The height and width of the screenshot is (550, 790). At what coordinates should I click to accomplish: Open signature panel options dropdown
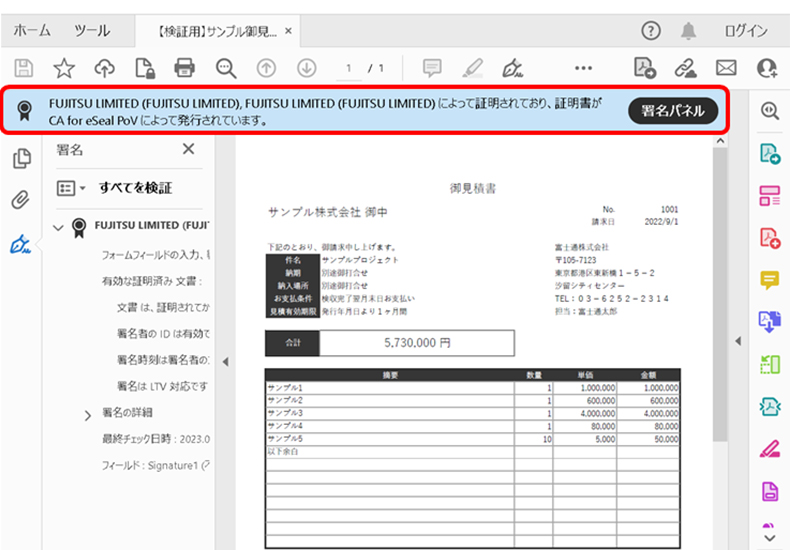(71, 188)
